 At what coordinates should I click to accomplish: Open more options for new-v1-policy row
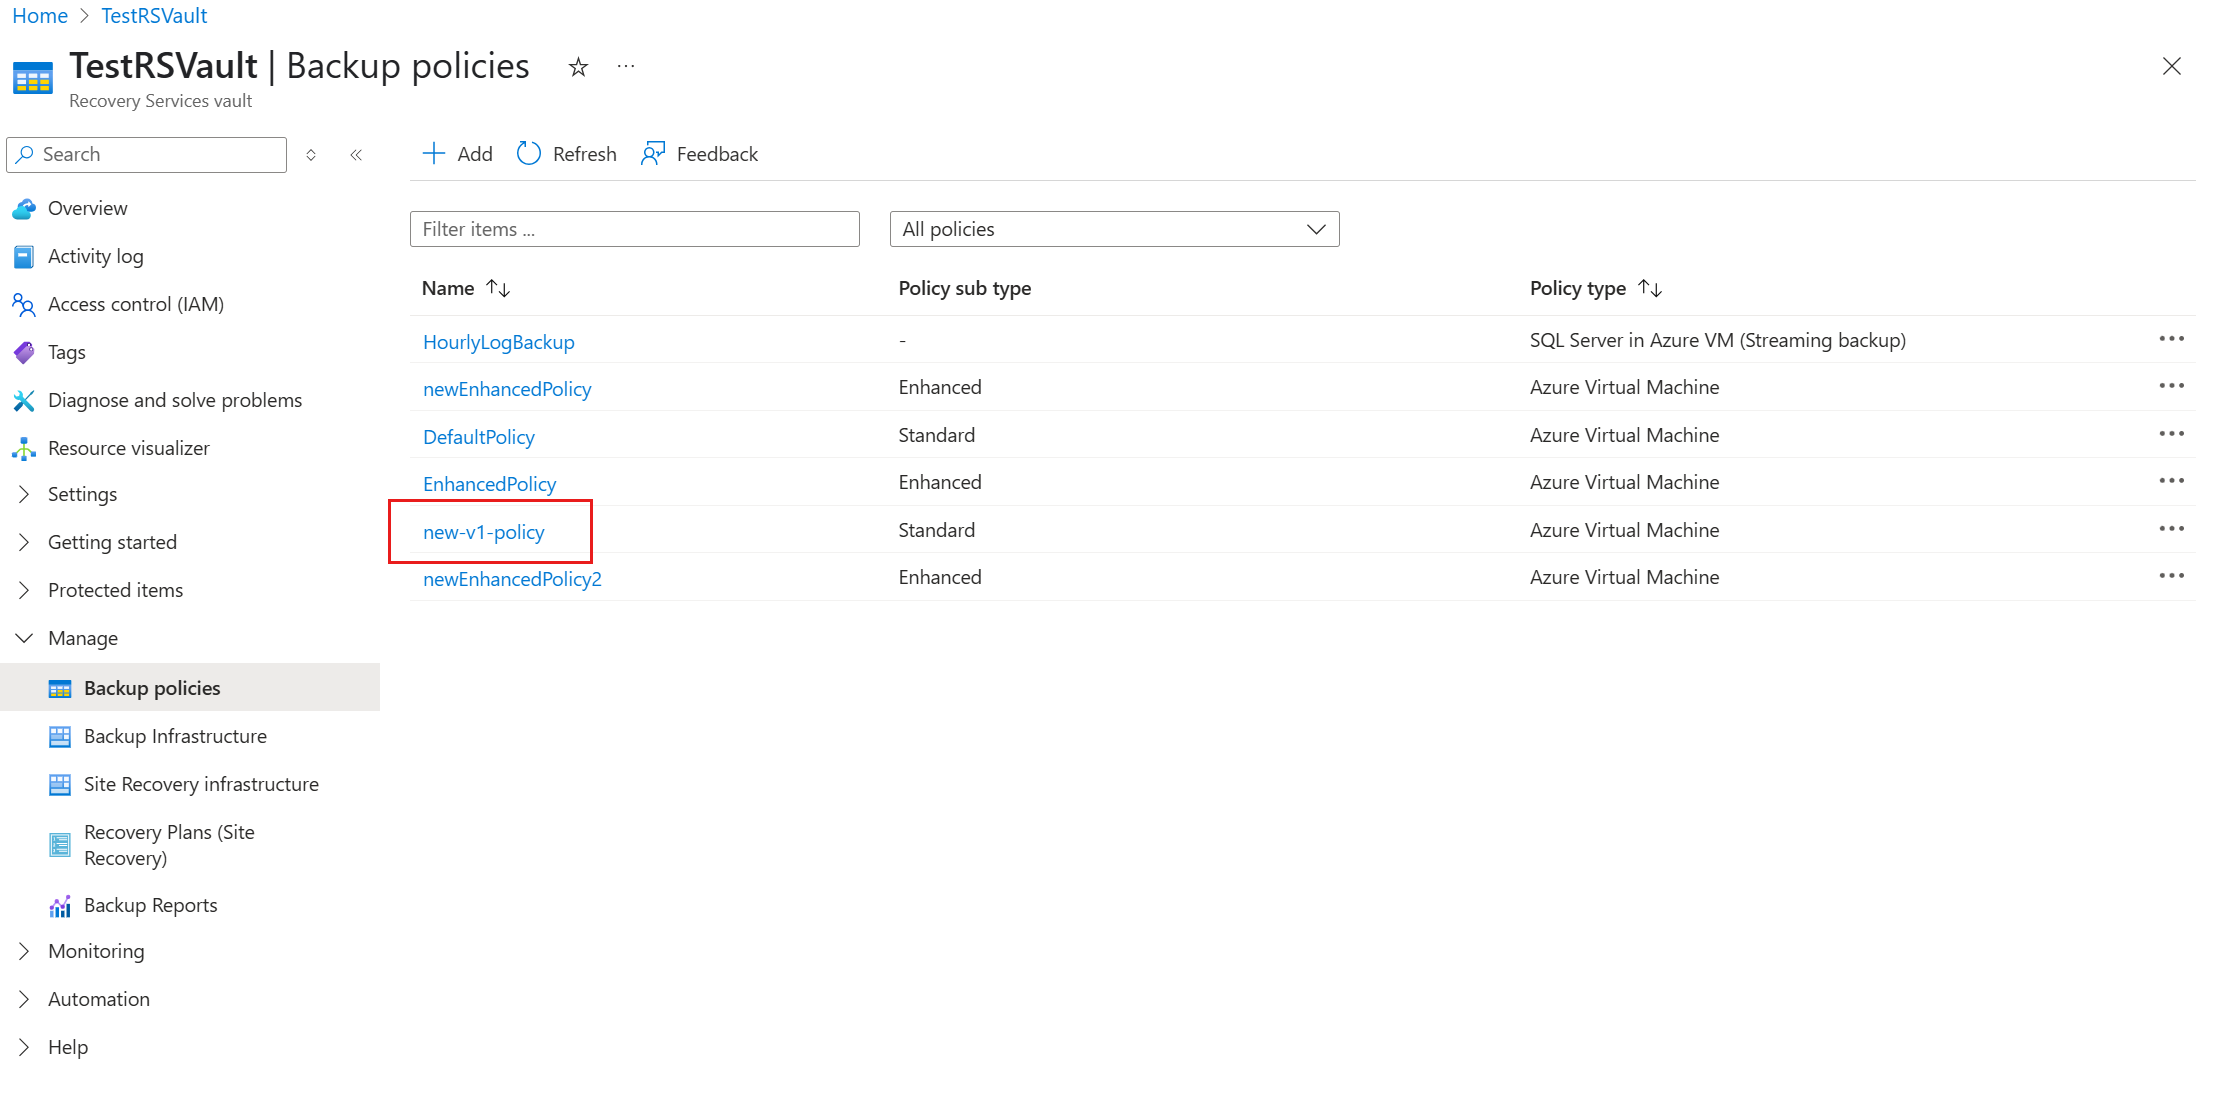click(x=2171, y=529)
